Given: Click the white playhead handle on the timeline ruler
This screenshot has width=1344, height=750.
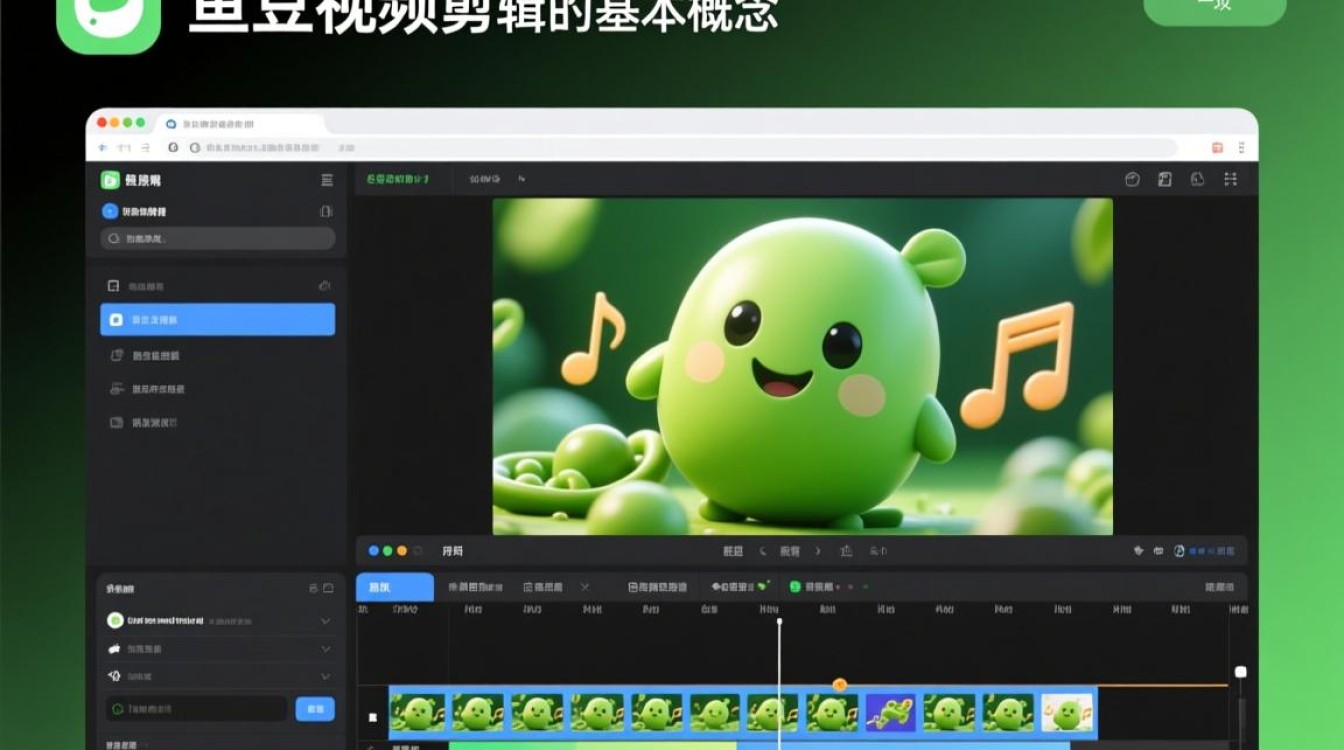Looking at the screenshot, I should coord(780,622).
